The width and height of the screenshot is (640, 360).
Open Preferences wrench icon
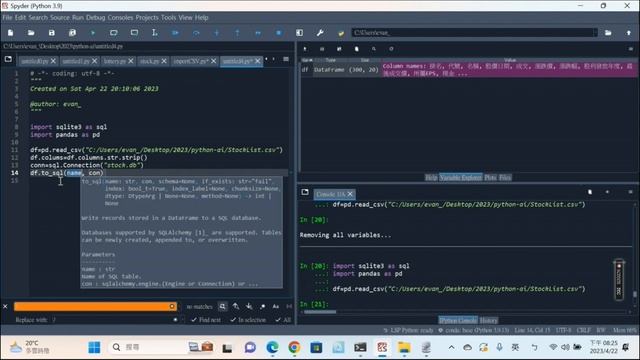pyautogui.click(x=320, y=33)
